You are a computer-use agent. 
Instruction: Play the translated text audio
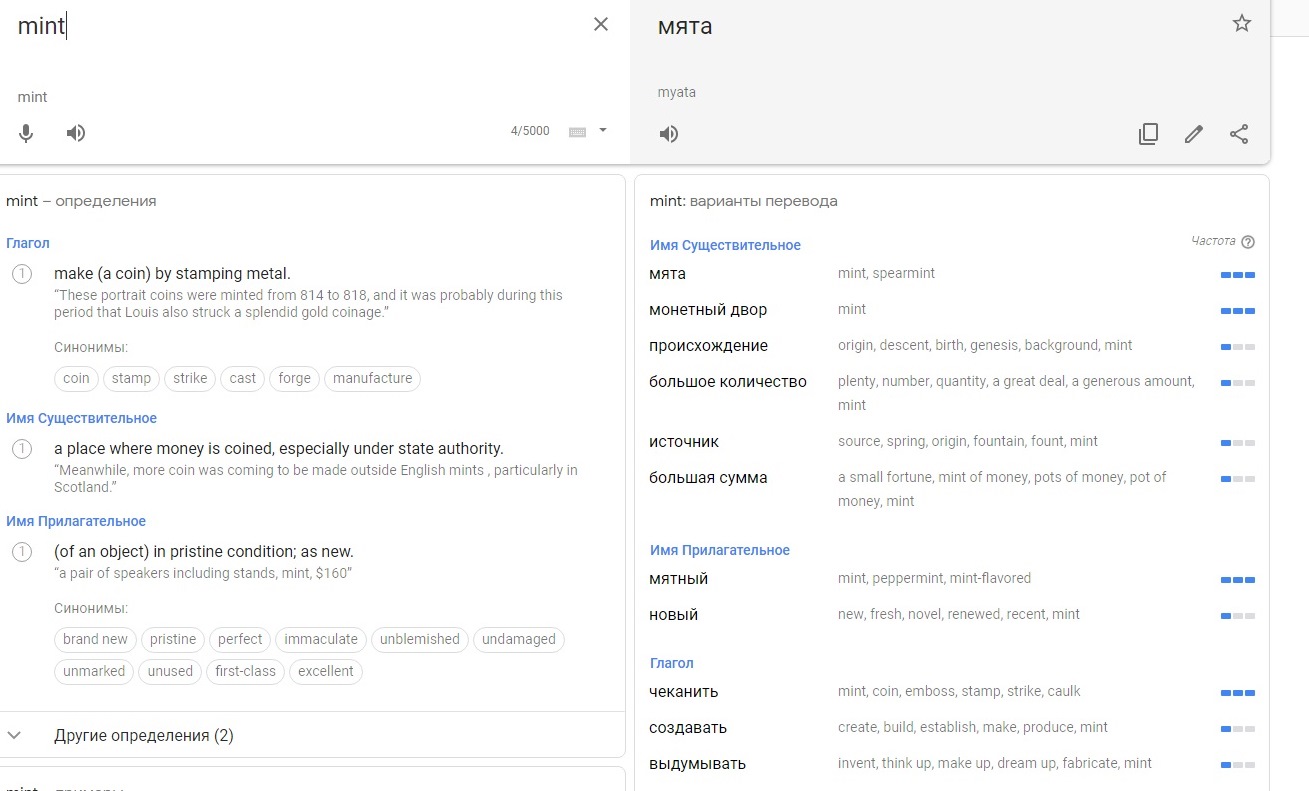coord(669,134)
